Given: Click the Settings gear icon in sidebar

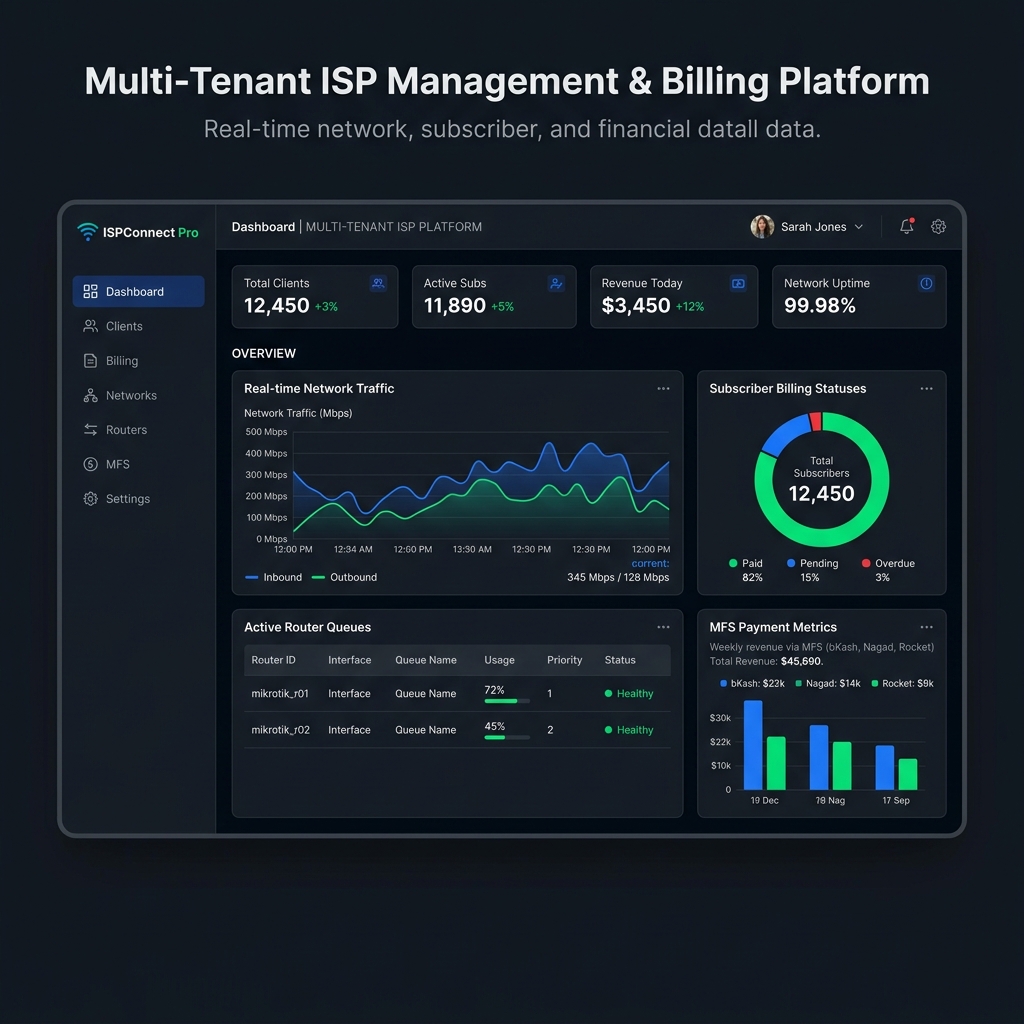Looking at the screenshot, I should pyautogui.click(x=91, y=499).
